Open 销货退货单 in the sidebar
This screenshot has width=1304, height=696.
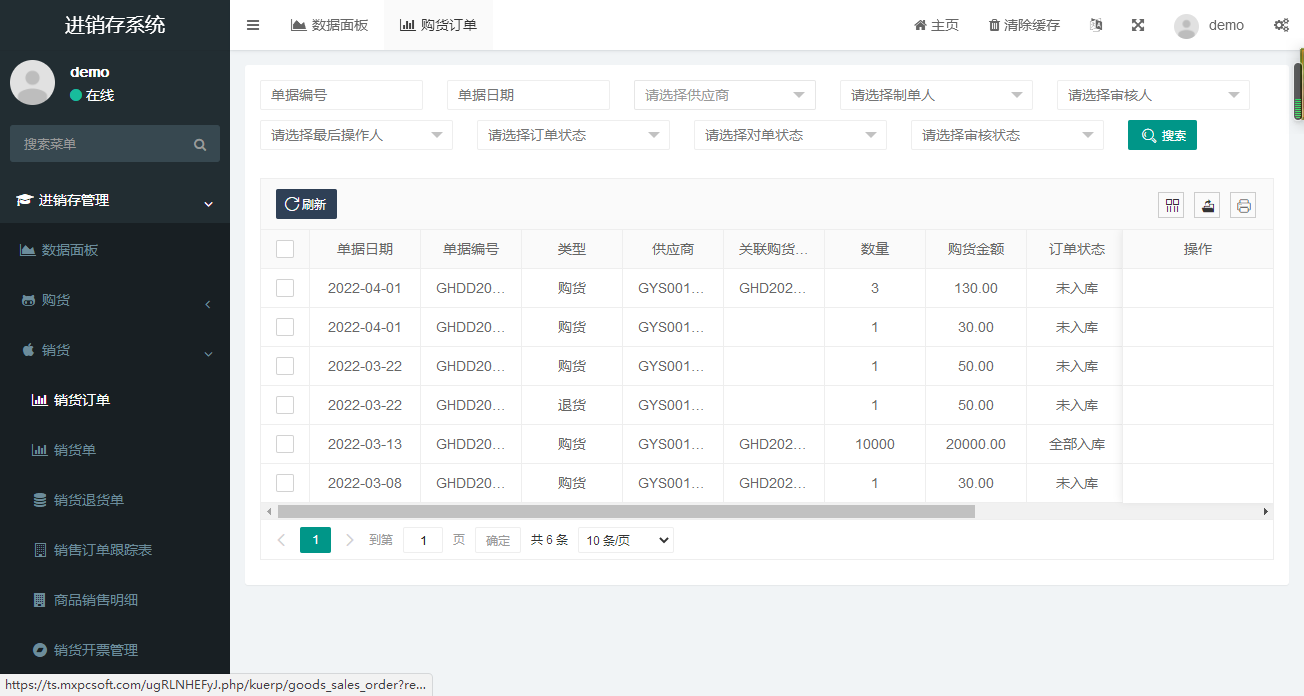(x=115, y=500)
